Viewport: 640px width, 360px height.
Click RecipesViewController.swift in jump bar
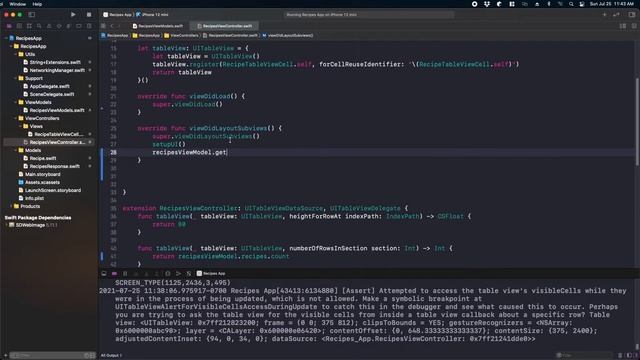230,36
